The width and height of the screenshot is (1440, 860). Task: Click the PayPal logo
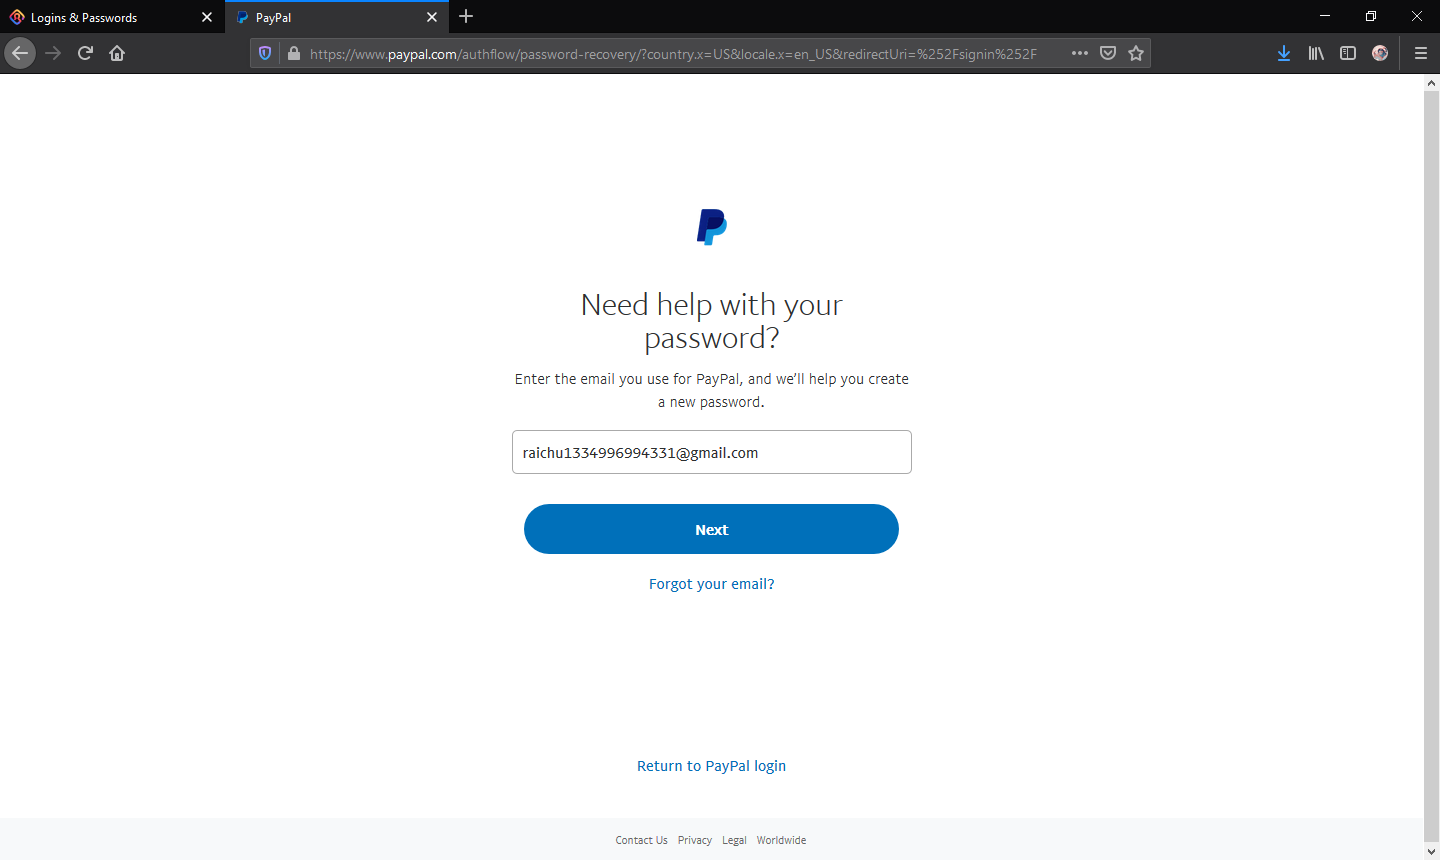pyautogui.click(x=712, y=227)
